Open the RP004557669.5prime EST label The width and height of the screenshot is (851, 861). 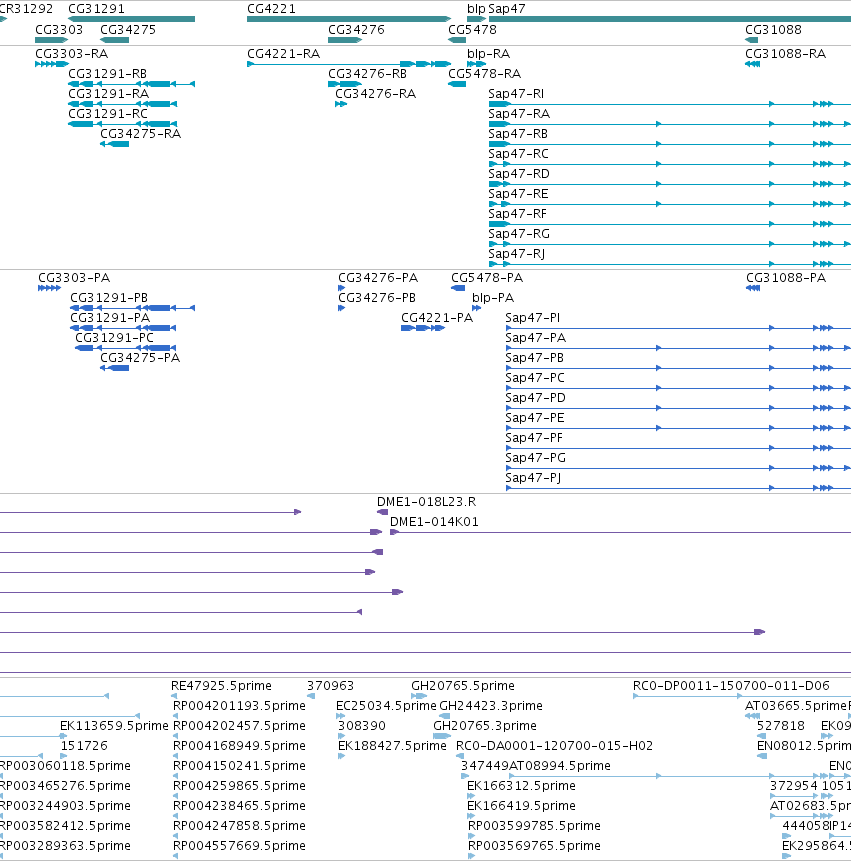pos(239,846)
